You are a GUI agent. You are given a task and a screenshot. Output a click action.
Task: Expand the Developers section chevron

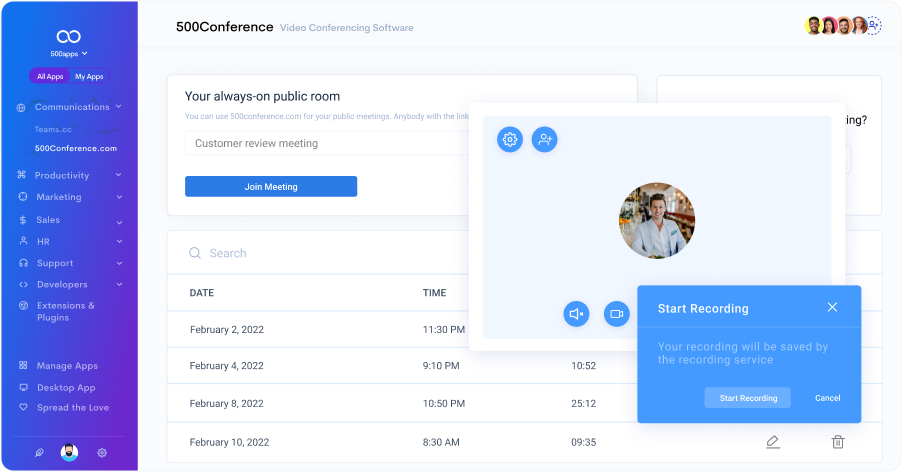click(119, 285)
